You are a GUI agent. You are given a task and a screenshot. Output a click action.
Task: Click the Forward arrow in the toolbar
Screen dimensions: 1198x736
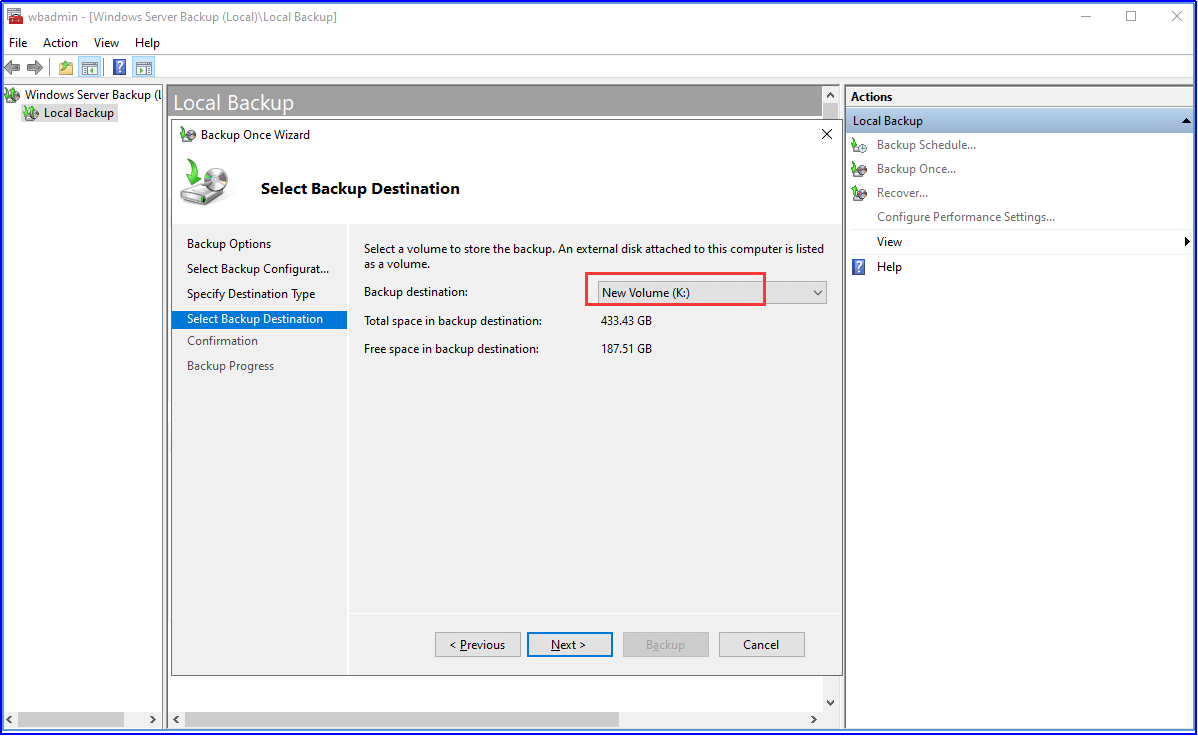point(35,67)
